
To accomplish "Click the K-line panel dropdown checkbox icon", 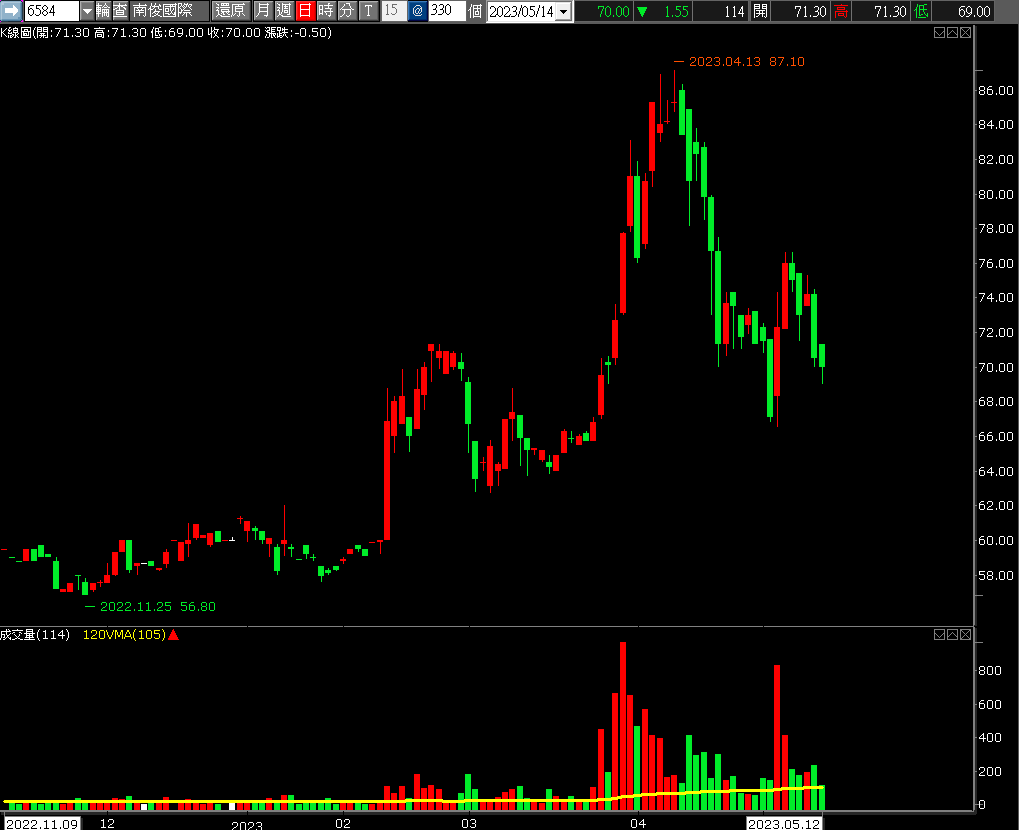I will point(939,32).
